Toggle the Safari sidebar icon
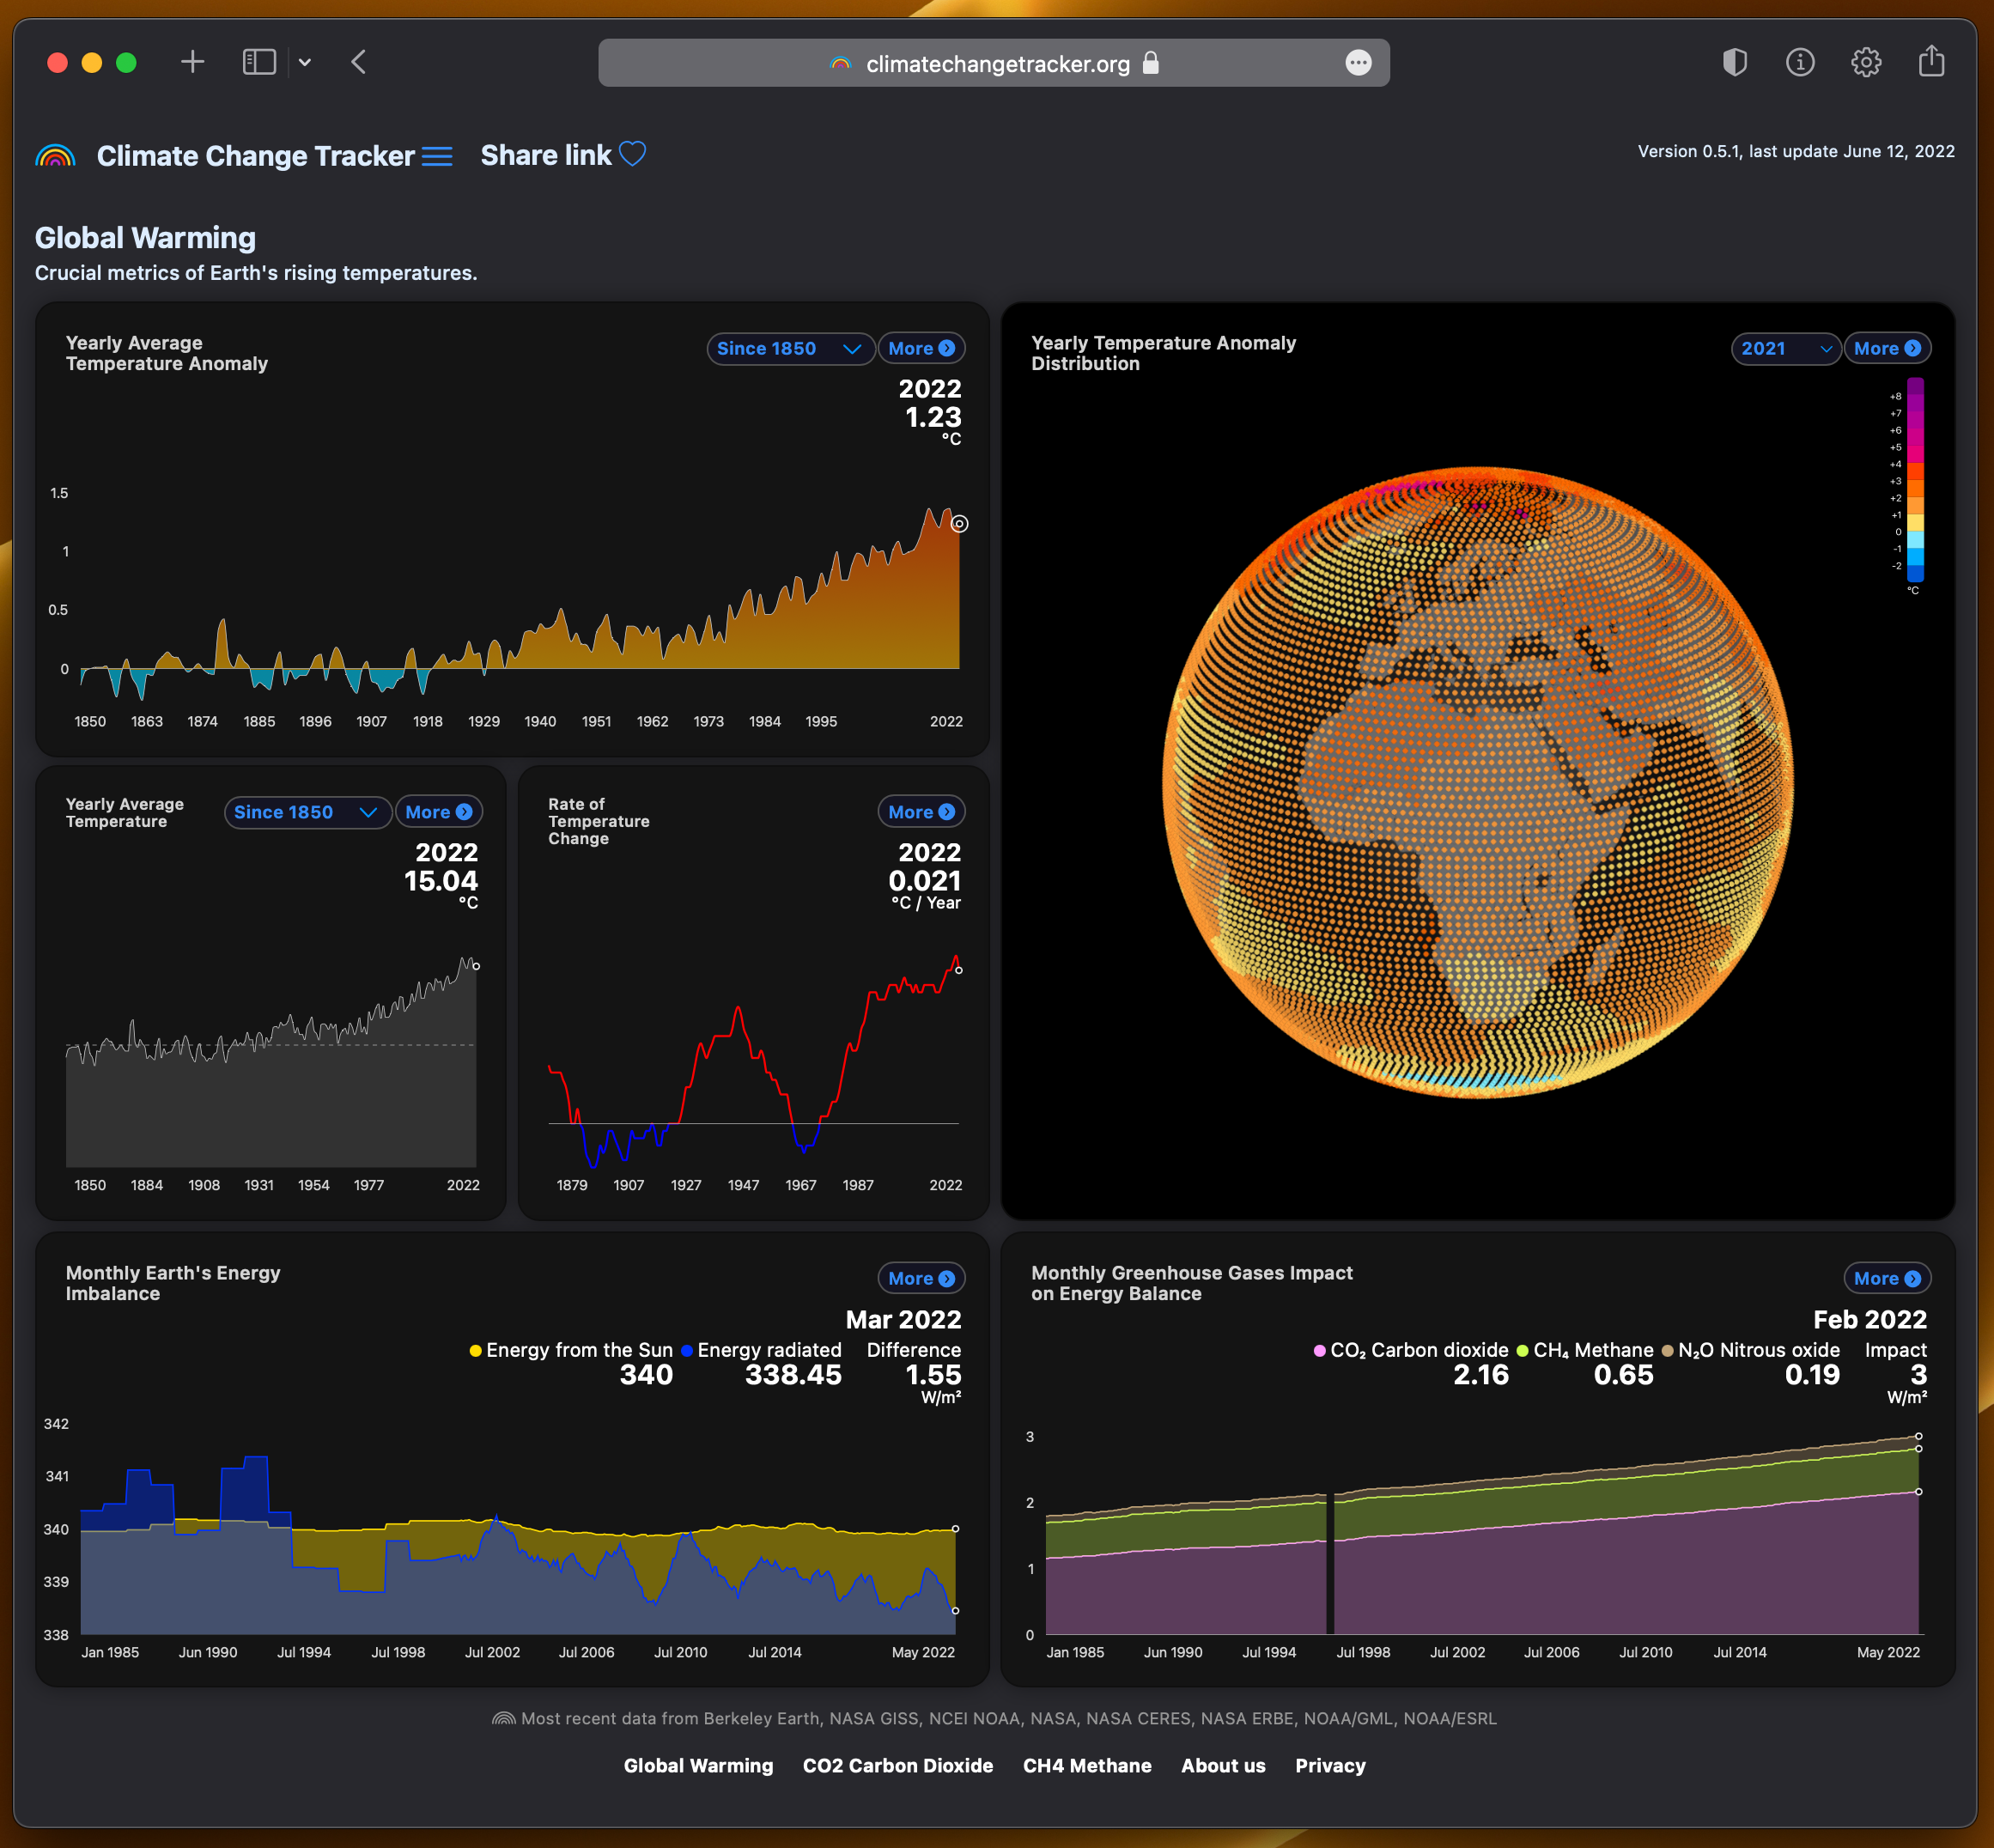 point(259,62)
